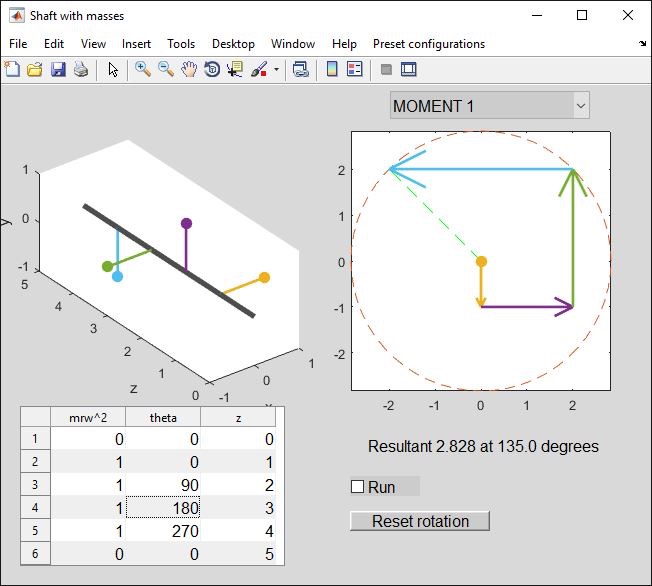Image resolution: width=652 pixels, height=586 pixels.
Task: Toggle the Run checkbox
Action: click(x=357, y=487)
